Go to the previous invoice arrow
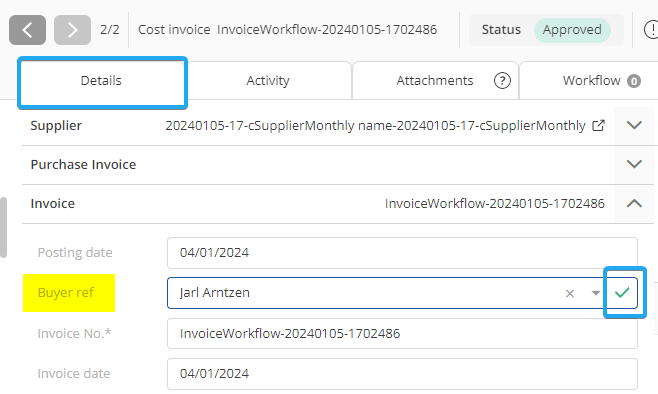Image resolution: width=658 pixels, height=394 pixels. coord(27,30)
